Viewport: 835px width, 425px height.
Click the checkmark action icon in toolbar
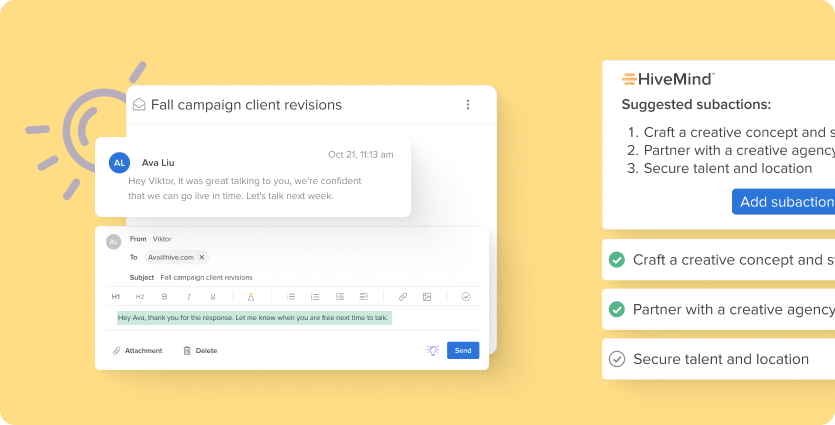pos(466,297)
